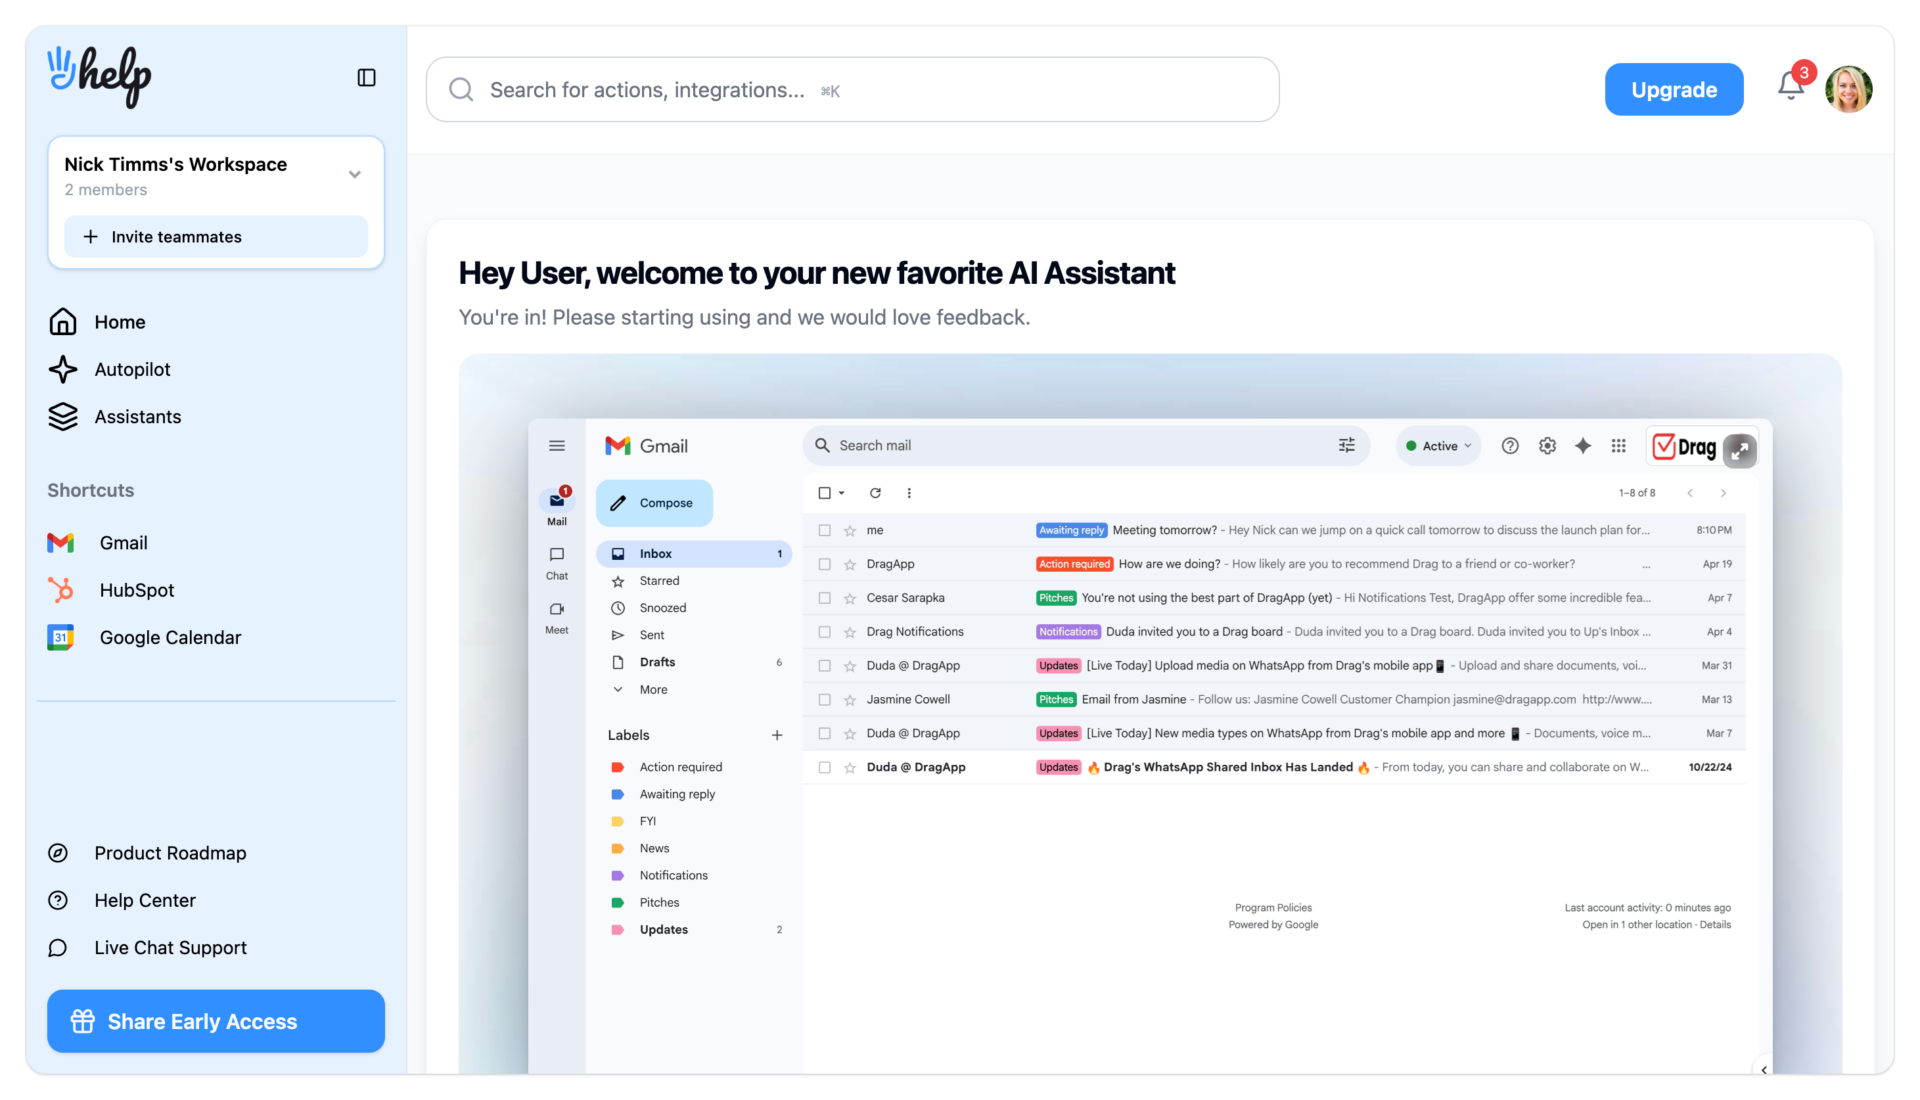
Task: Tick the checkbox for the DragApp email
Action: click(824, 565)
